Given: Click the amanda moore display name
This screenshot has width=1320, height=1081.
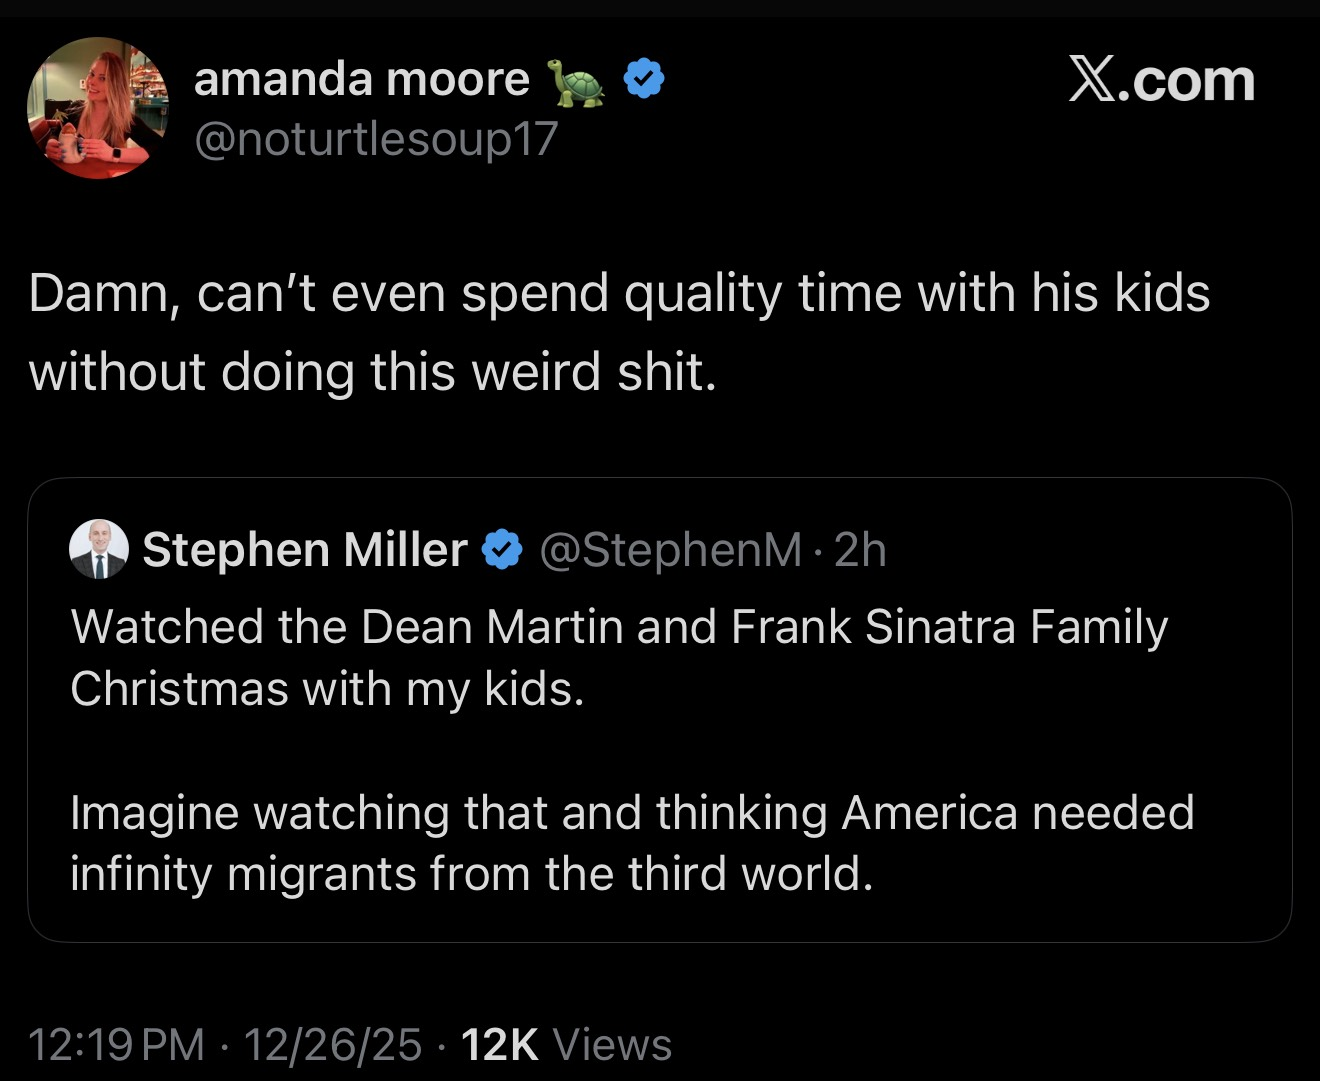Looking at the screenshot, I should point(361,80).
